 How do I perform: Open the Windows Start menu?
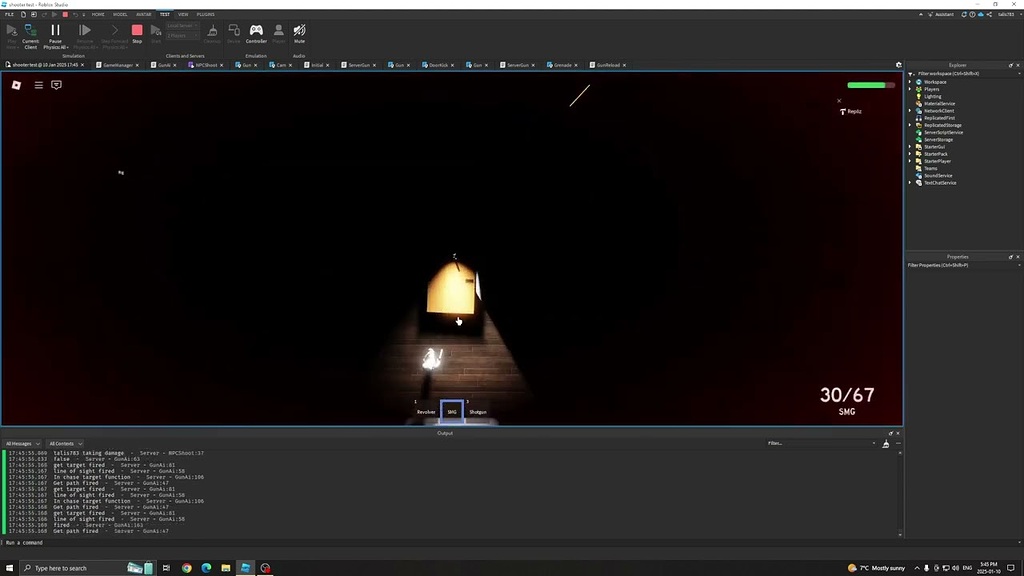(9, 568)
